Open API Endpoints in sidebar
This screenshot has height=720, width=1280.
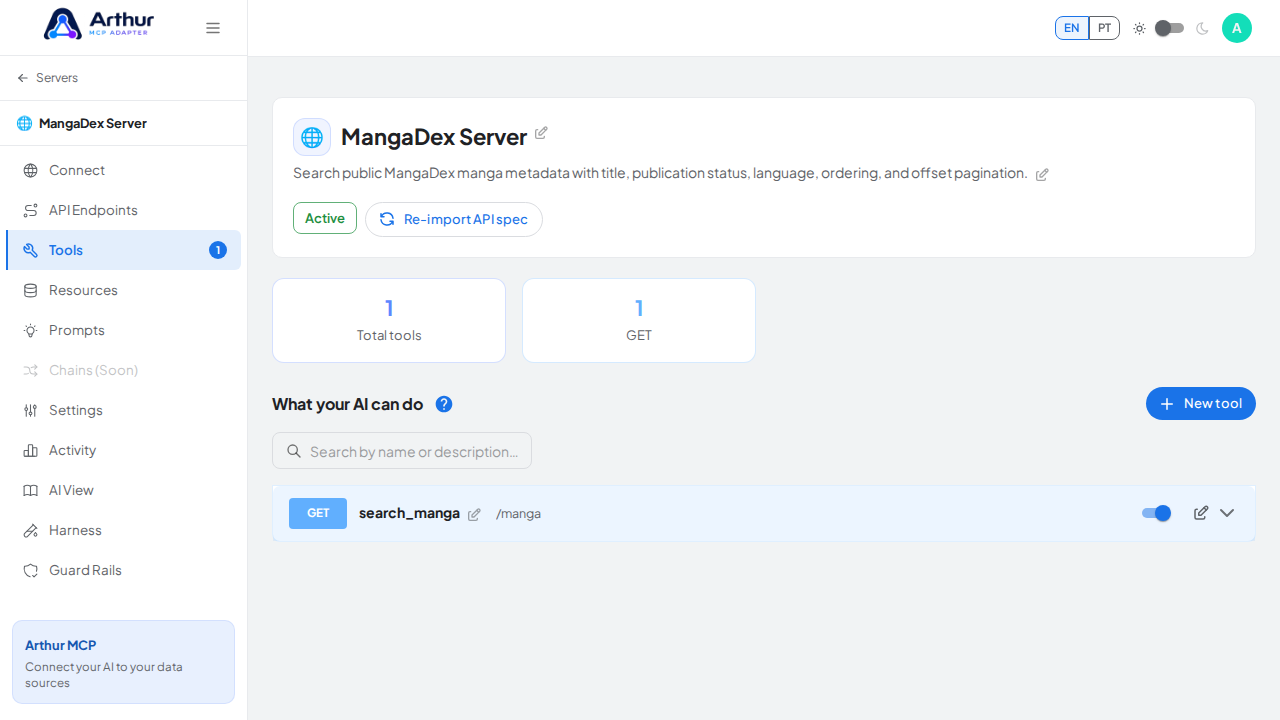123,210
